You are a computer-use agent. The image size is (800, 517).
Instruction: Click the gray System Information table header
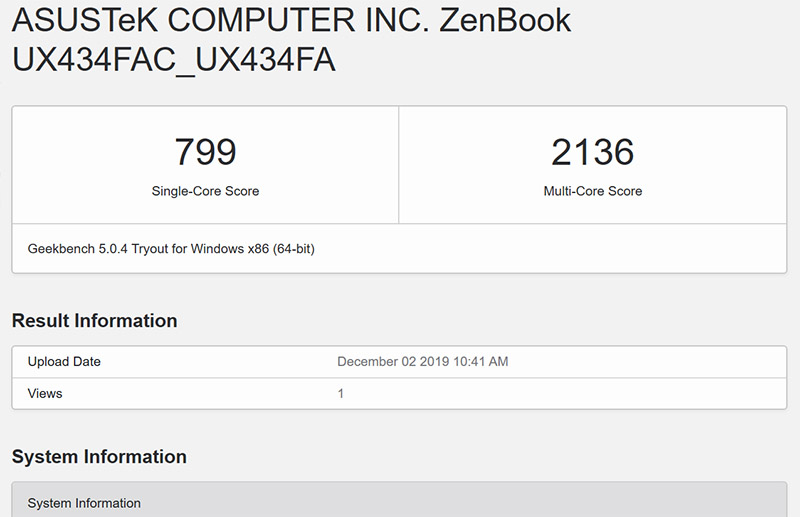tap(84, 503)
